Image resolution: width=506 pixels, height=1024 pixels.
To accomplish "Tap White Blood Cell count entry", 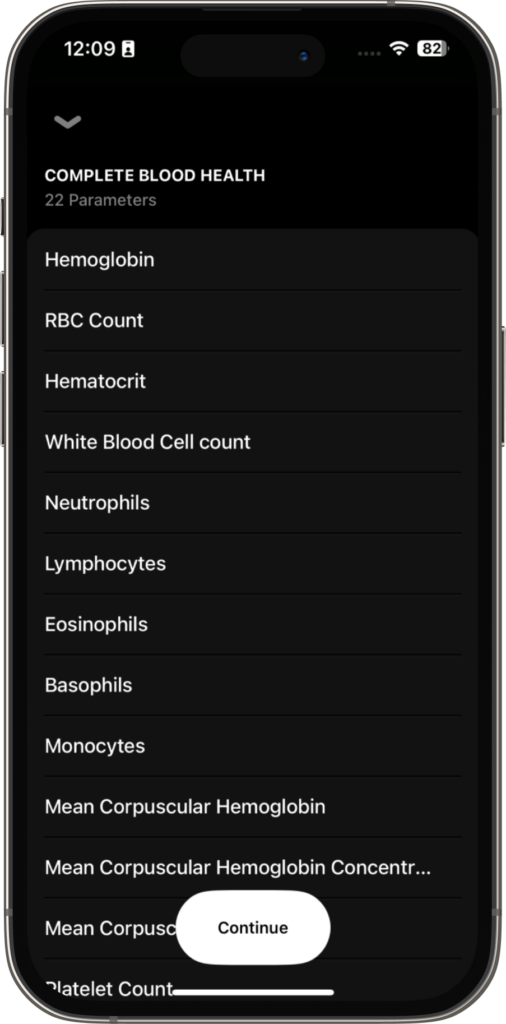I will (x=253, y=442).
